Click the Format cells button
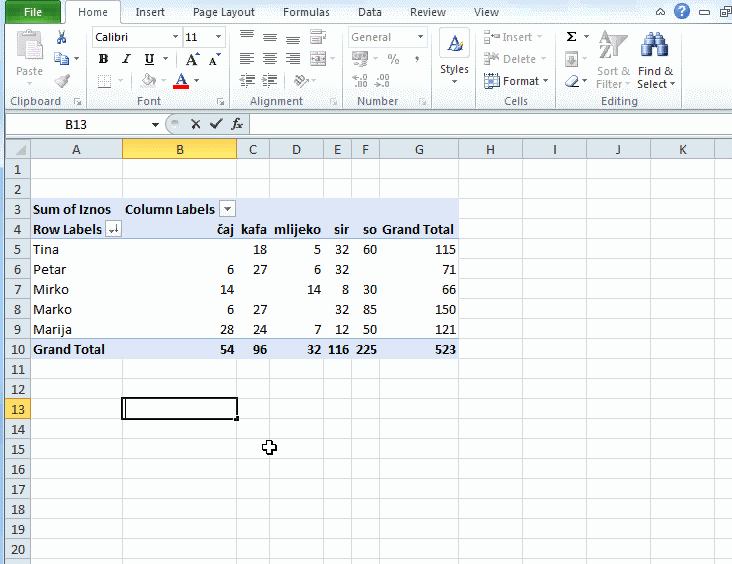 pyautogui.click(x=517, y=81)
